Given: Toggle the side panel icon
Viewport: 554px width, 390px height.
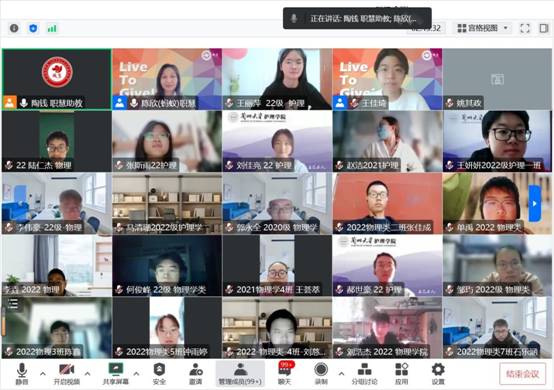Looking at the screenshot, I should coord(544,28).
